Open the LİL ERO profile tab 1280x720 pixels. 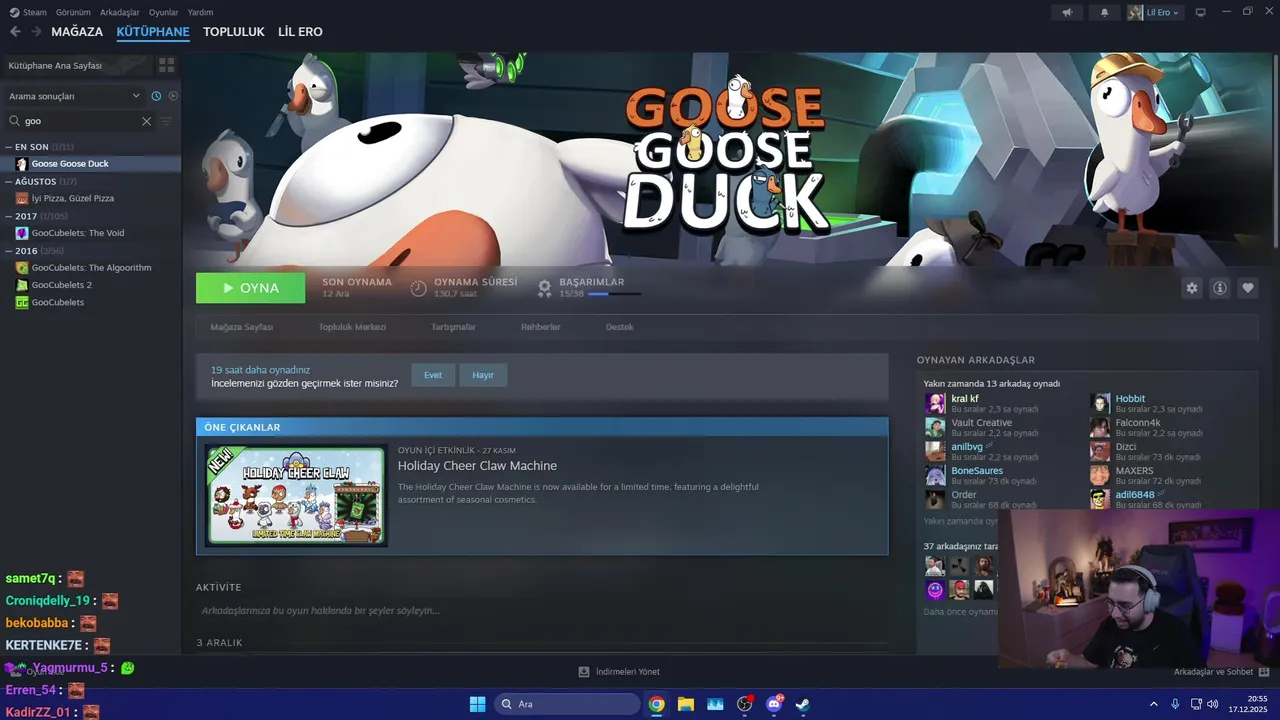click(x=300, y=32)
